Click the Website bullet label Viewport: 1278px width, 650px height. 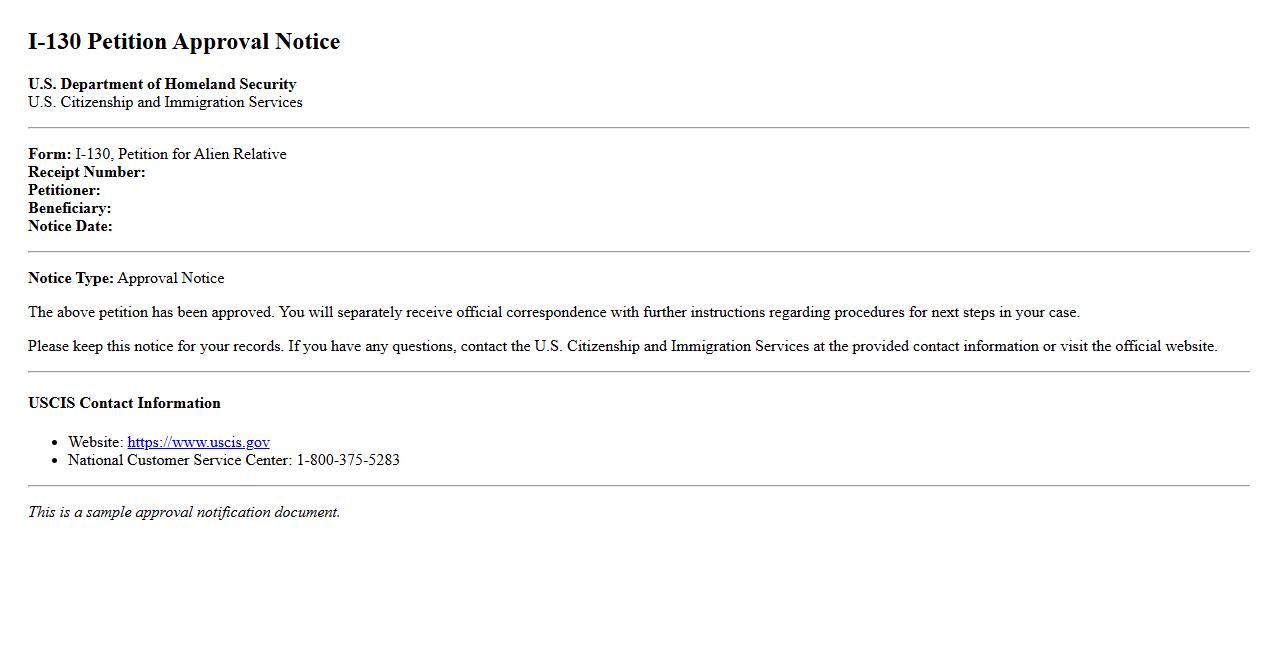tap(95, 442)
